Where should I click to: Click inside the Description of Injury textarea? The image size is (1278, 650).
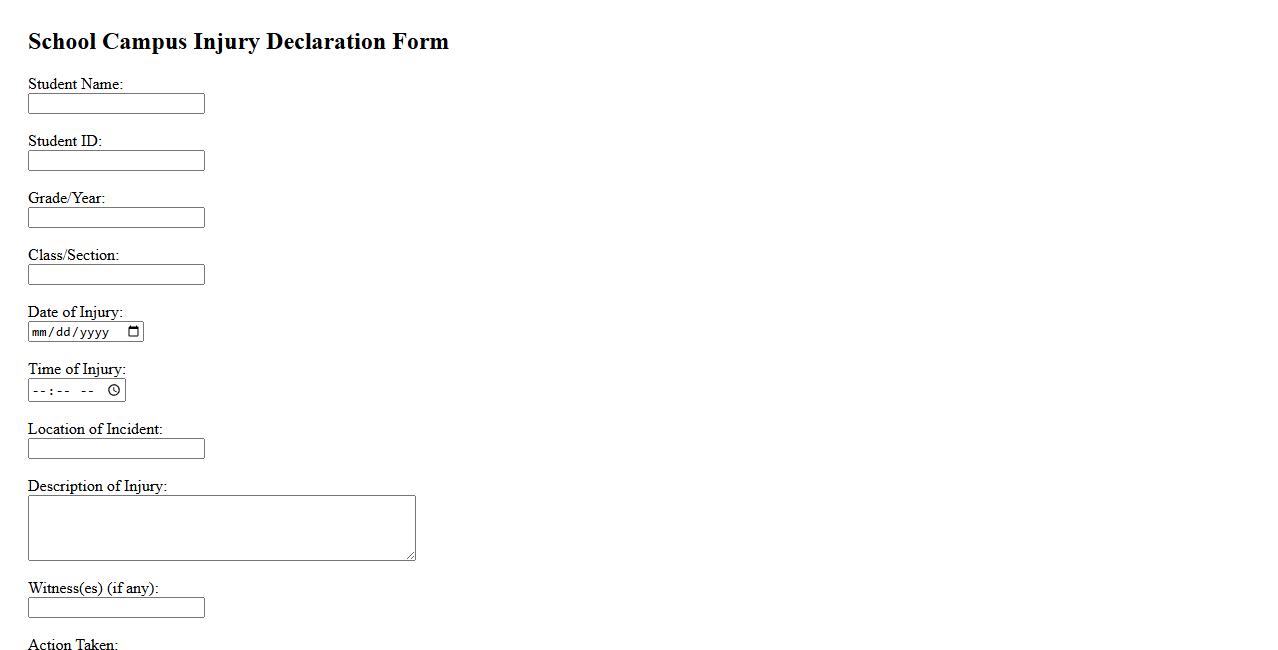221,527
